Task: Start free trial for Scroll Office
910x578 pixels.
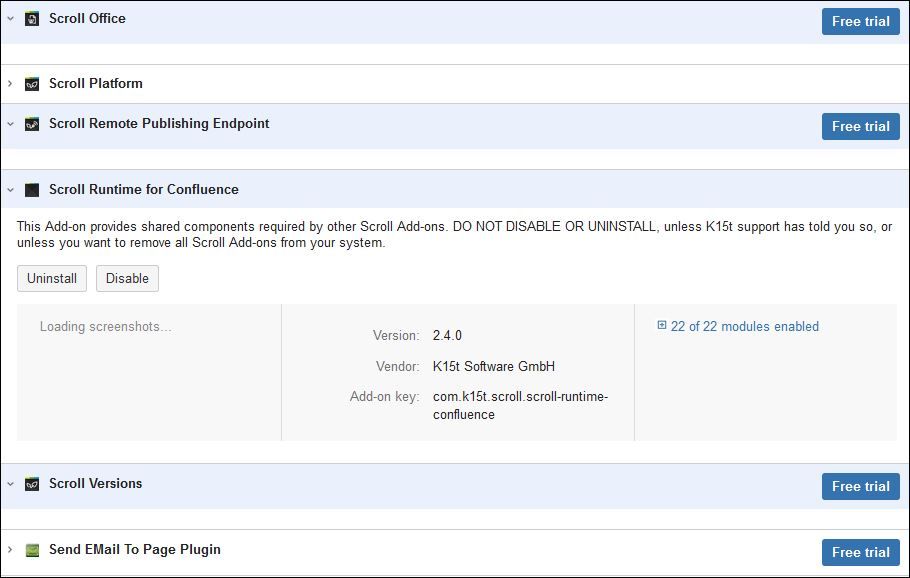Action: (861, 21)
